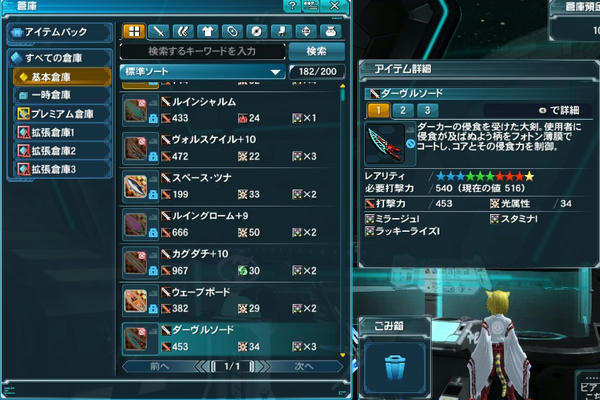Toggle lock icon on カグダチ+10
The height and width of the screenshot is (400, 600).
pos(153,271)
